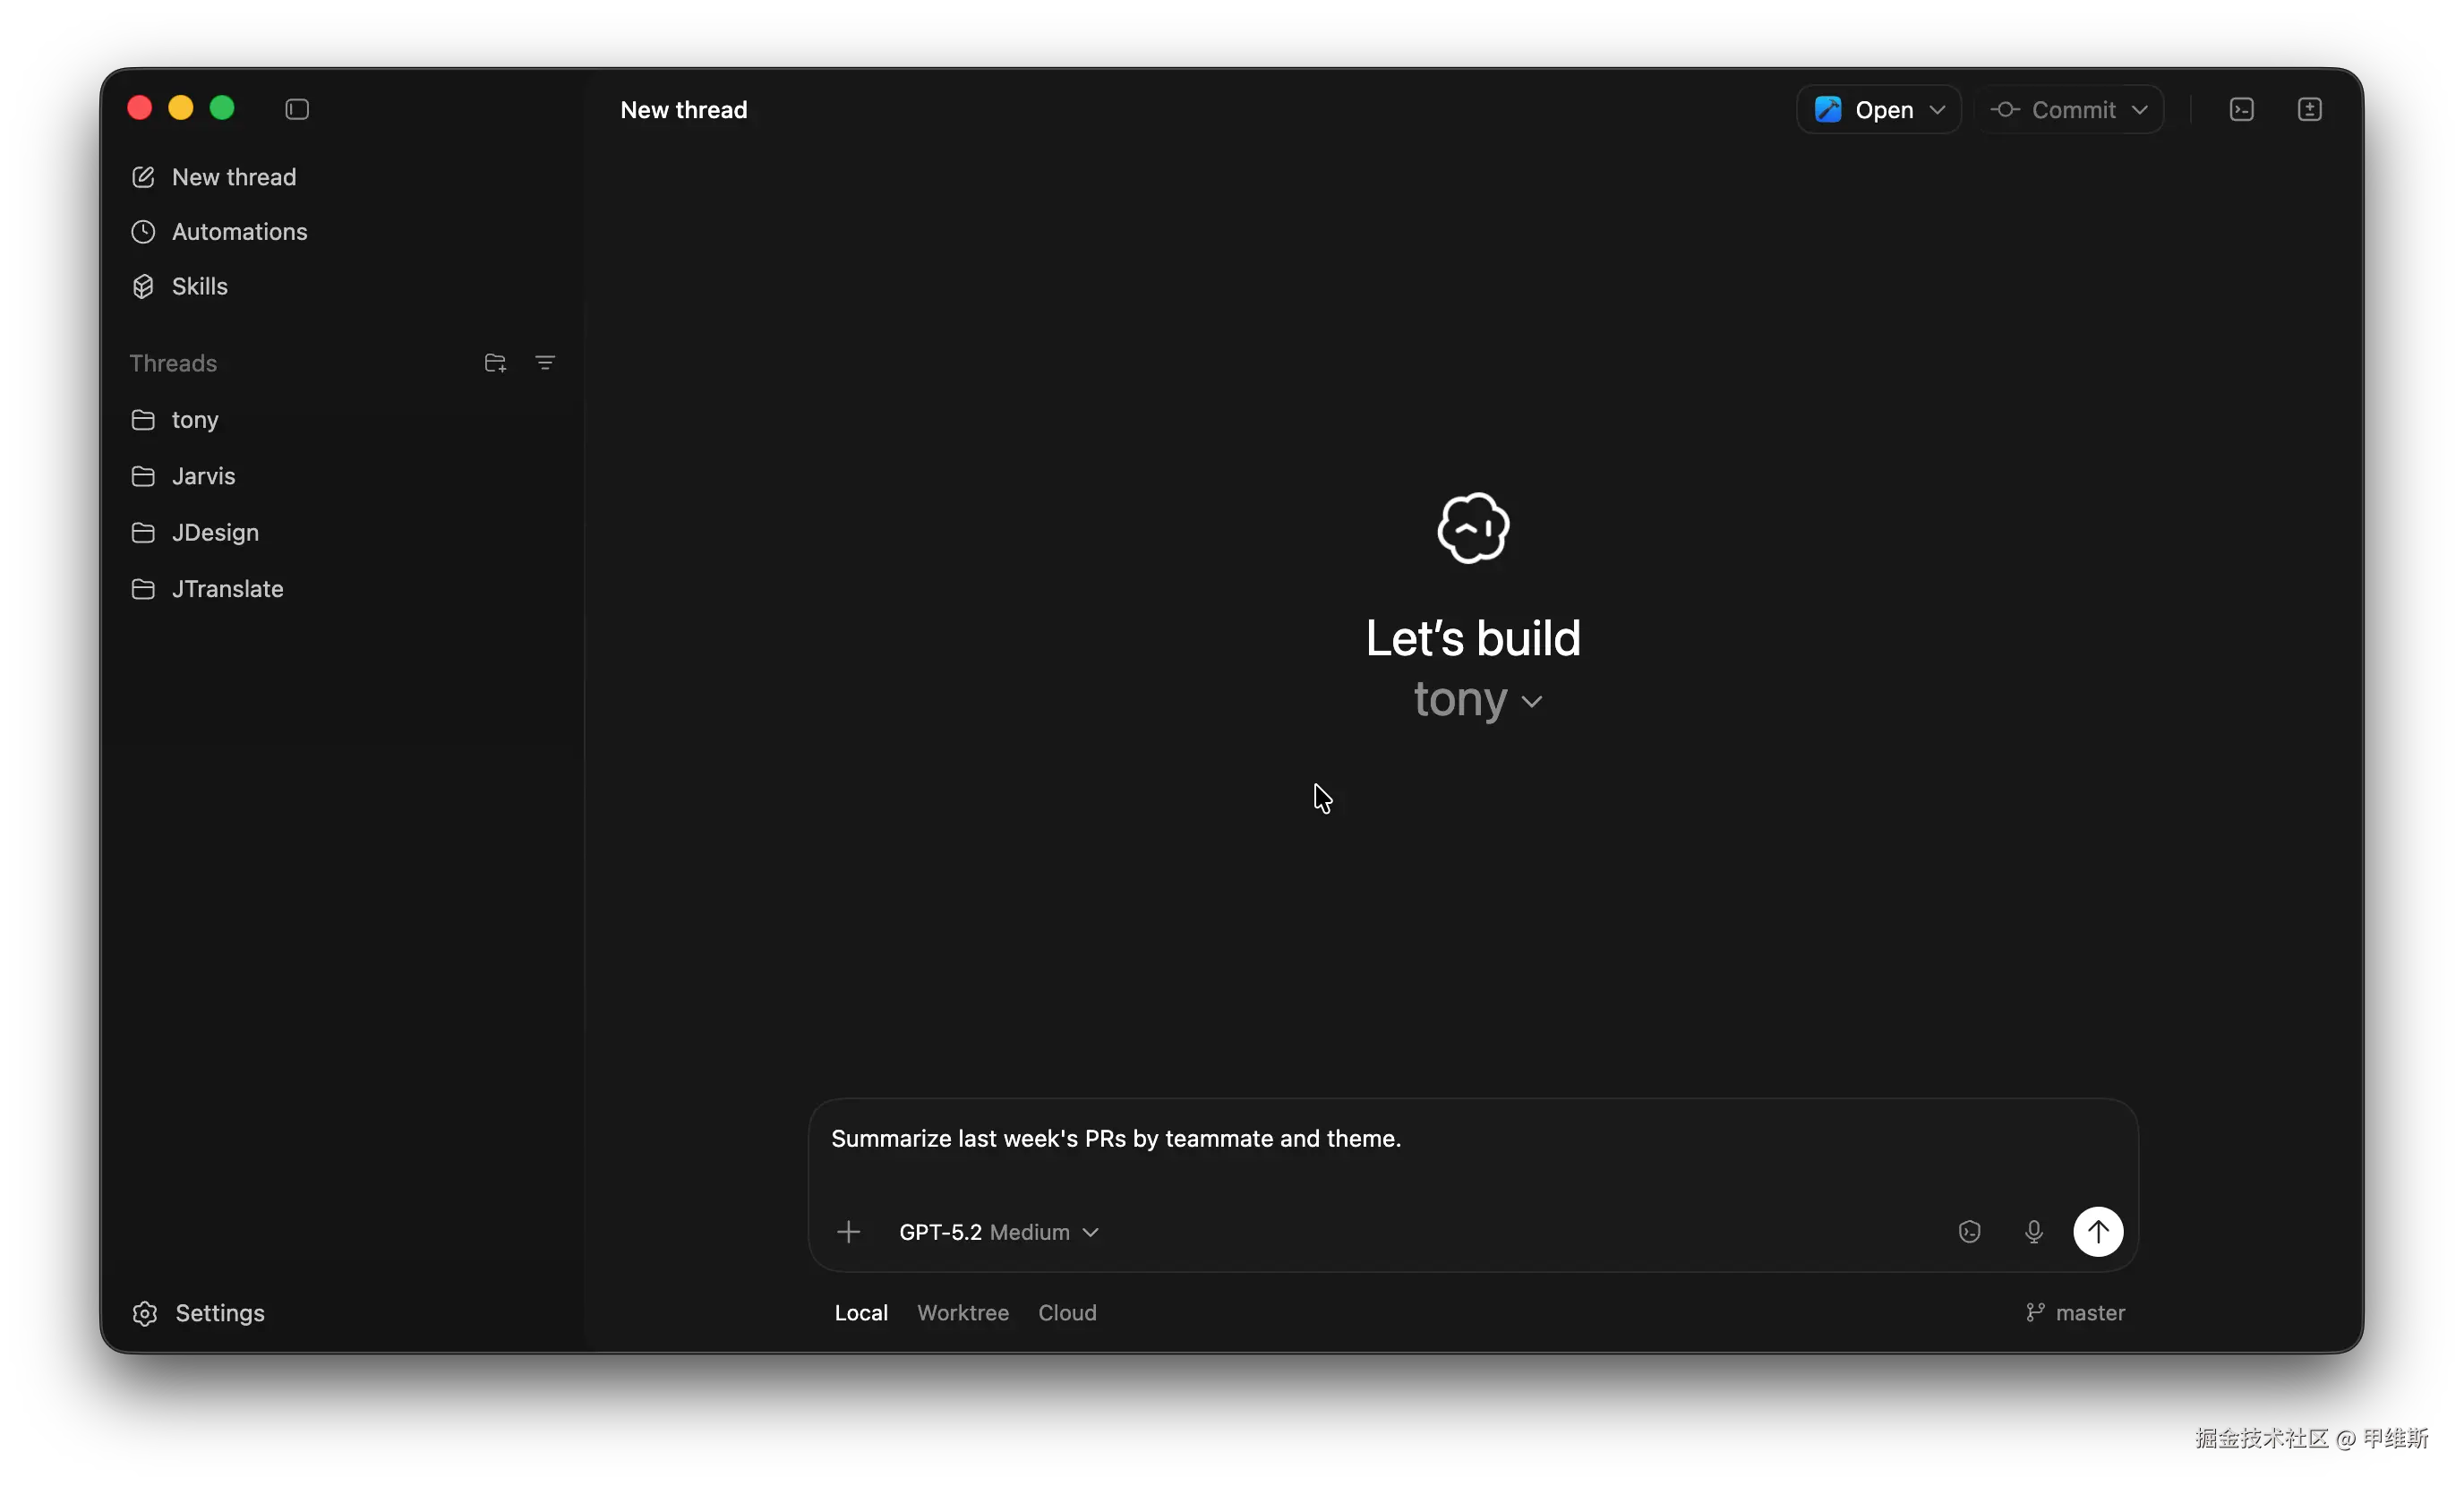Switch to Worktree mode
This screenshot has height=1486, width=2464.
pos(963,1312)
